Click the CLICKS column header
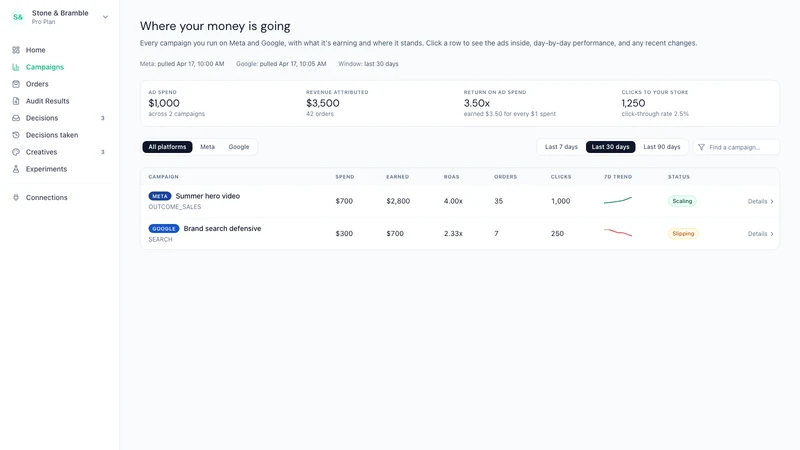This screenshot has height=450, width=800. point(561,177)
